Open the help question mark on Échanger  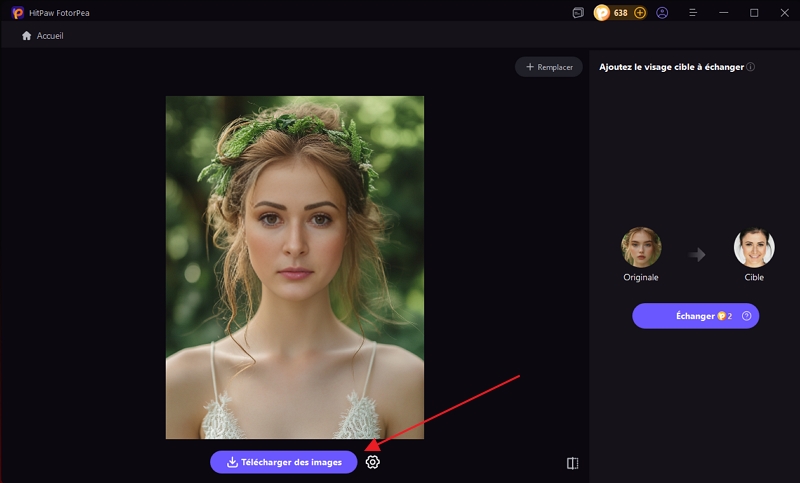click(x=746, y=316)
